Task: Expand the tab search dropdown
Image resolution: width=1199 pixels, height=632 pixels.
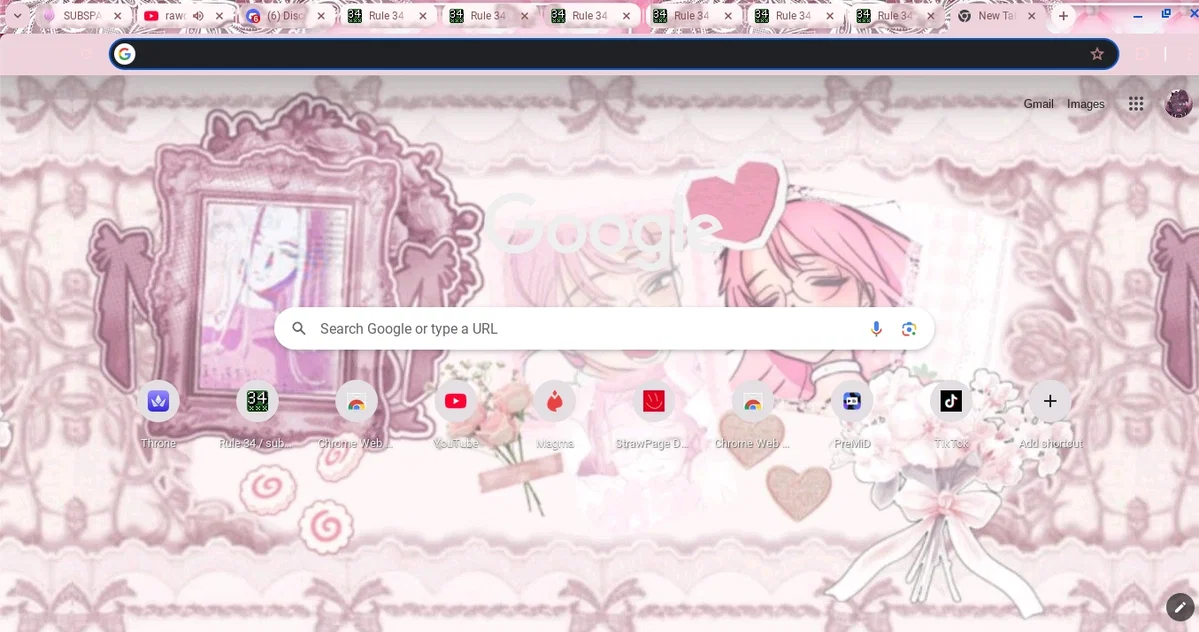Action: tap(17, 15)
